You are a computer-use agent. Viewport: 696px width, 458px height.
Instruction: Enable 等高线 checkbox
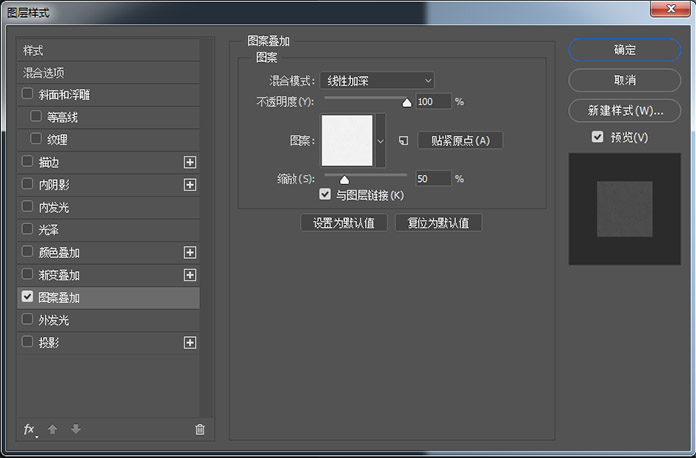pos(36,116)
